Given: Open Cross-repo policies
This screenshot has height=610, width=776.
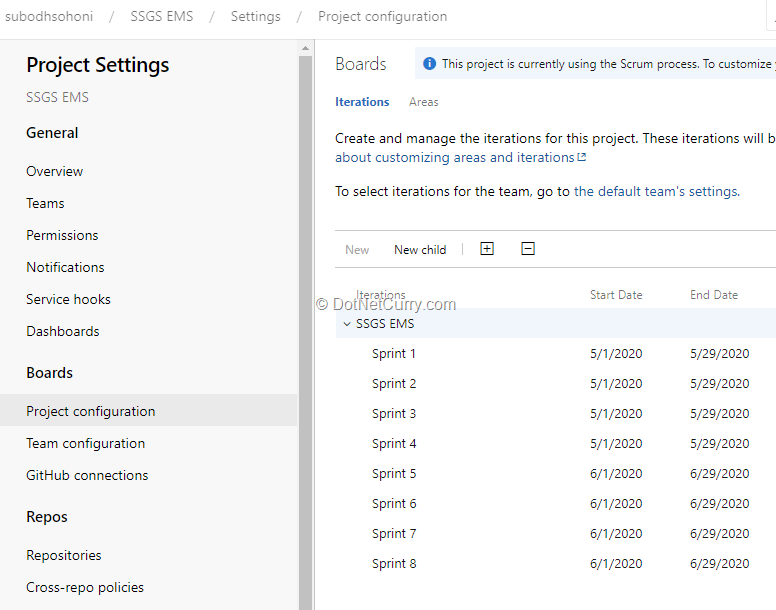Looking at the screenshot, I should [85, 587].
